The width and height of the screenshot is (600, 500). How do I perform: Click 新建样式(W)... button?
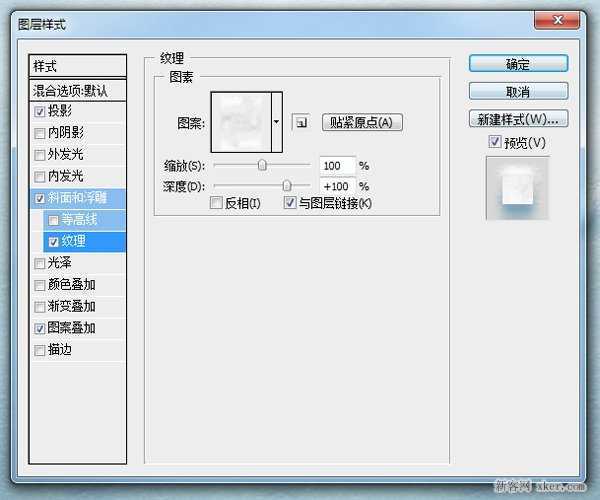(518, 119)
